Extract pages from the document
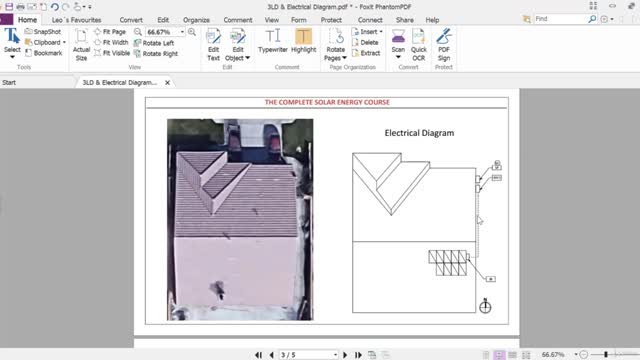This screenshot has height=360, width=640. coord(366,53)
